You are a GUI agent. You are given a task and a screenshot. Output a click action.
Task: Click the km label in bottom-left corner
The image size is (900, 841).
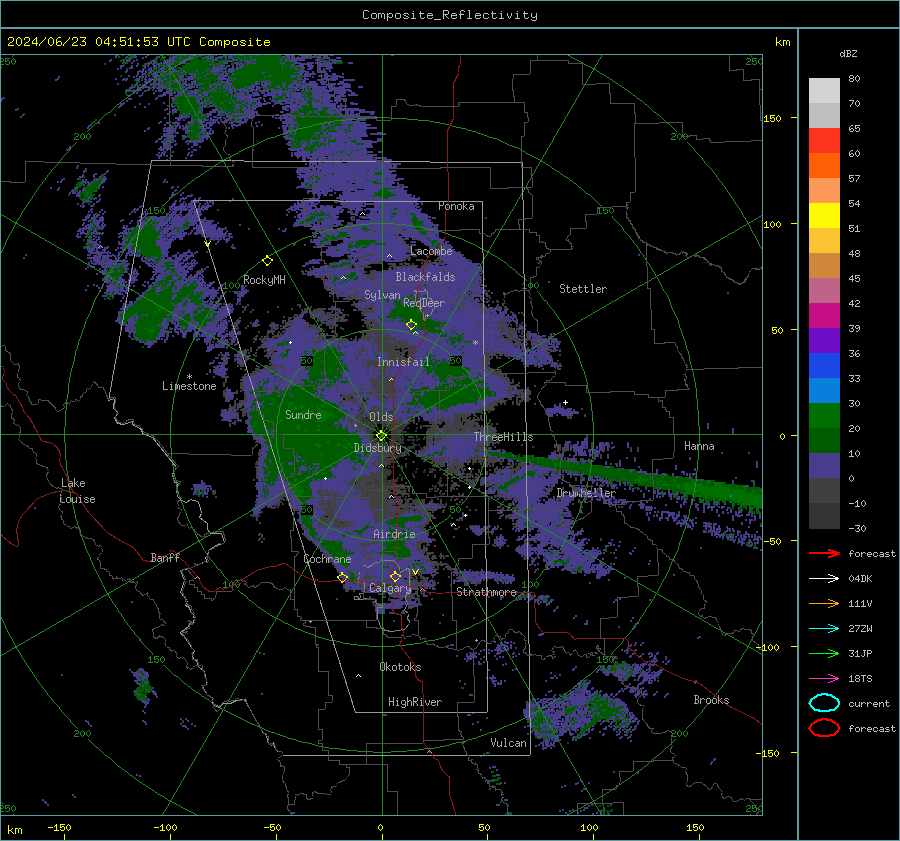coord(14,830)
